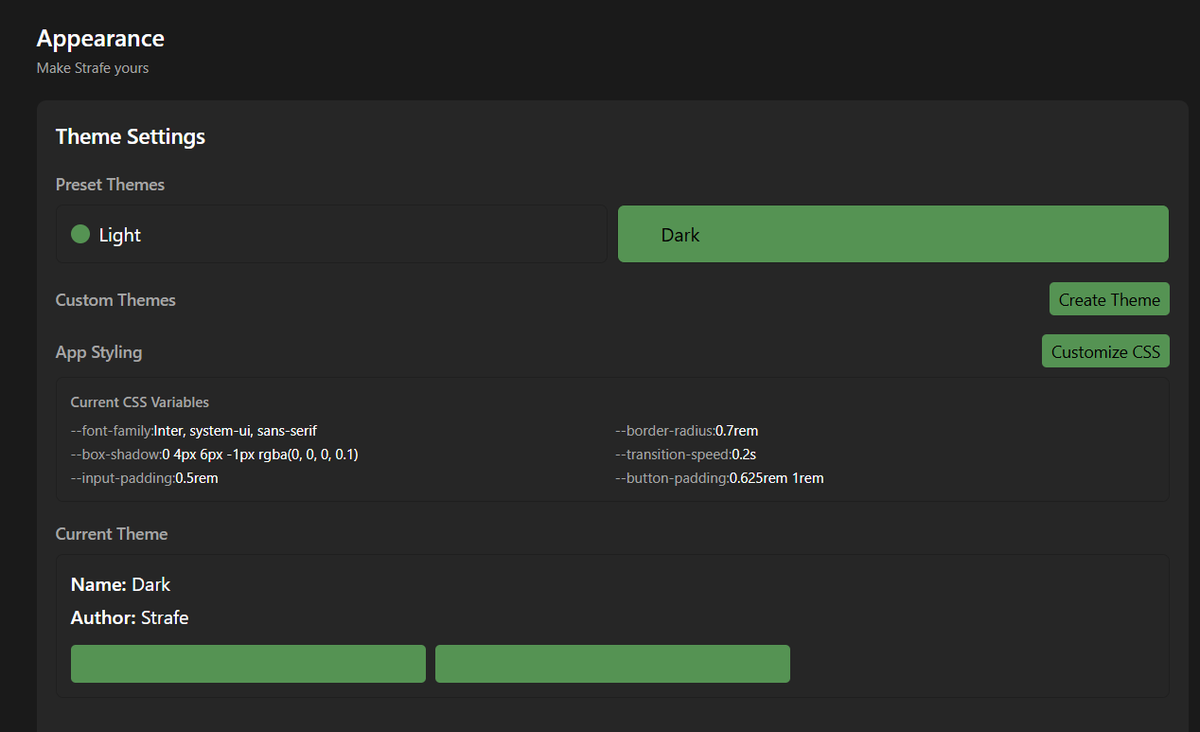Click the --border-radius value 0.7rem
Viewport: 1200px width, 732px height.
click(737, 430)
